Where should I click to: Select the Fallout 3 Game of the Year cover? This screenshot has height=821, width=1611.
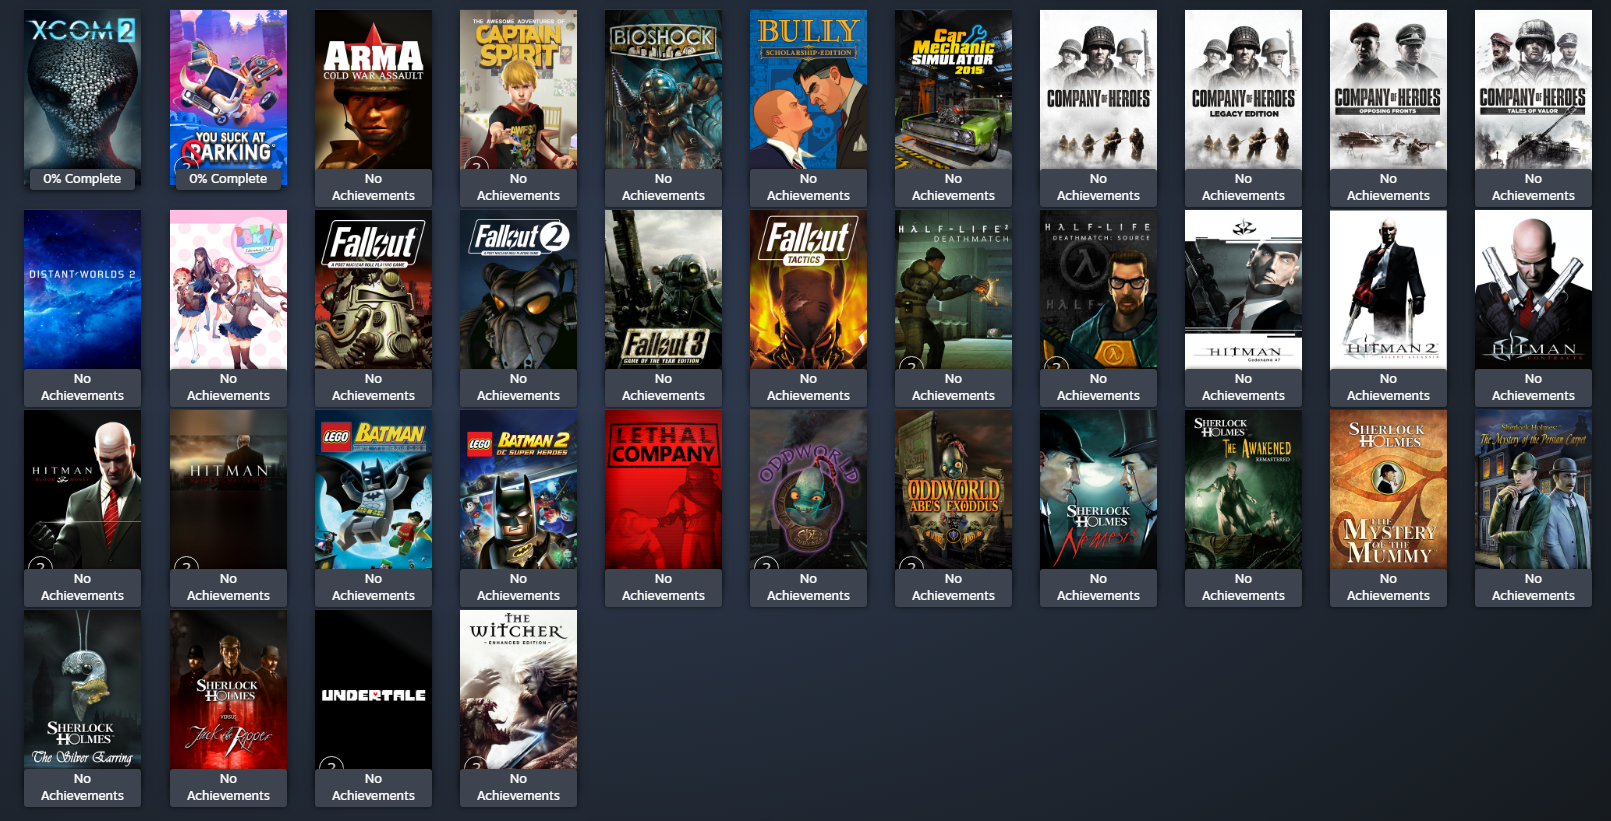[x=663, y=290]
